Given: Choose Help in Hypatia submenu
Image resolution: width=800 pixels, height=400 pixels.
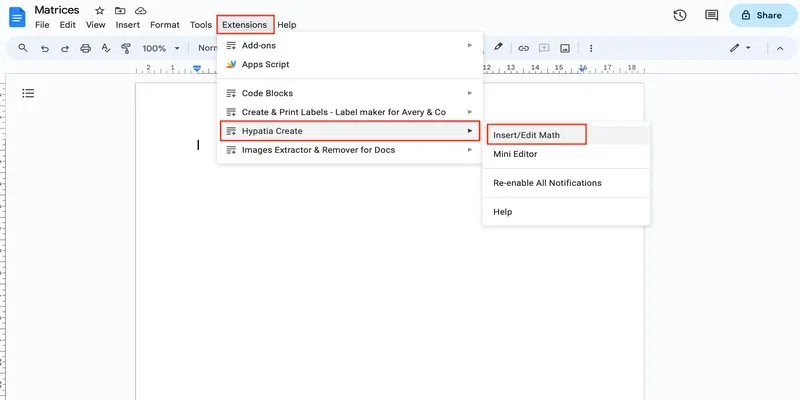Looking at the screenshot, I should point(566,212).
